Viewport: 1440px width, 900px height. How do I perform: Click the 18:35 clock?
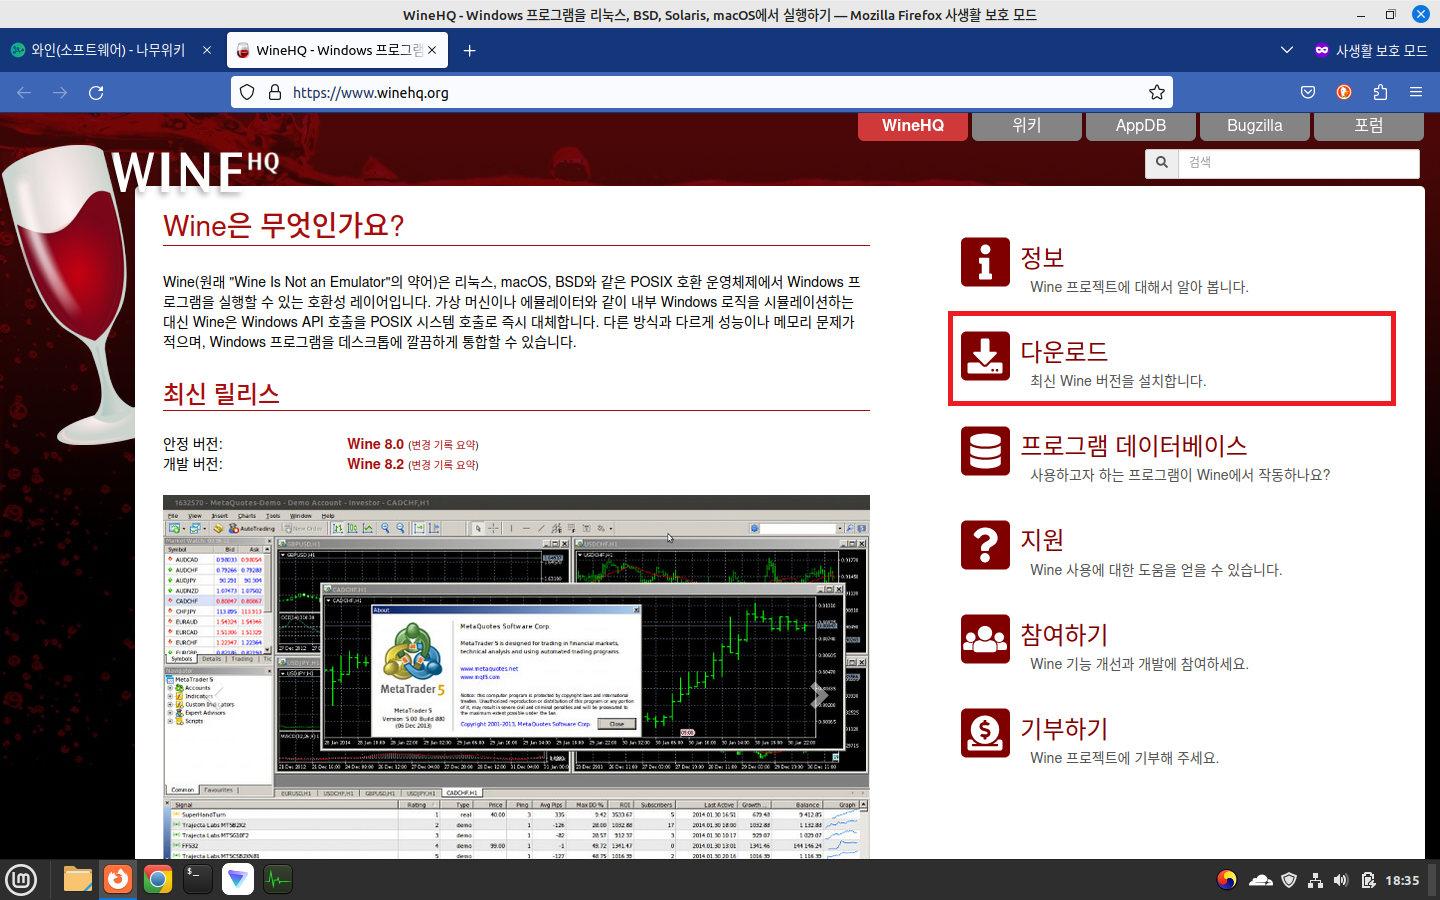pyautogui.click(x=1402, y=880)
